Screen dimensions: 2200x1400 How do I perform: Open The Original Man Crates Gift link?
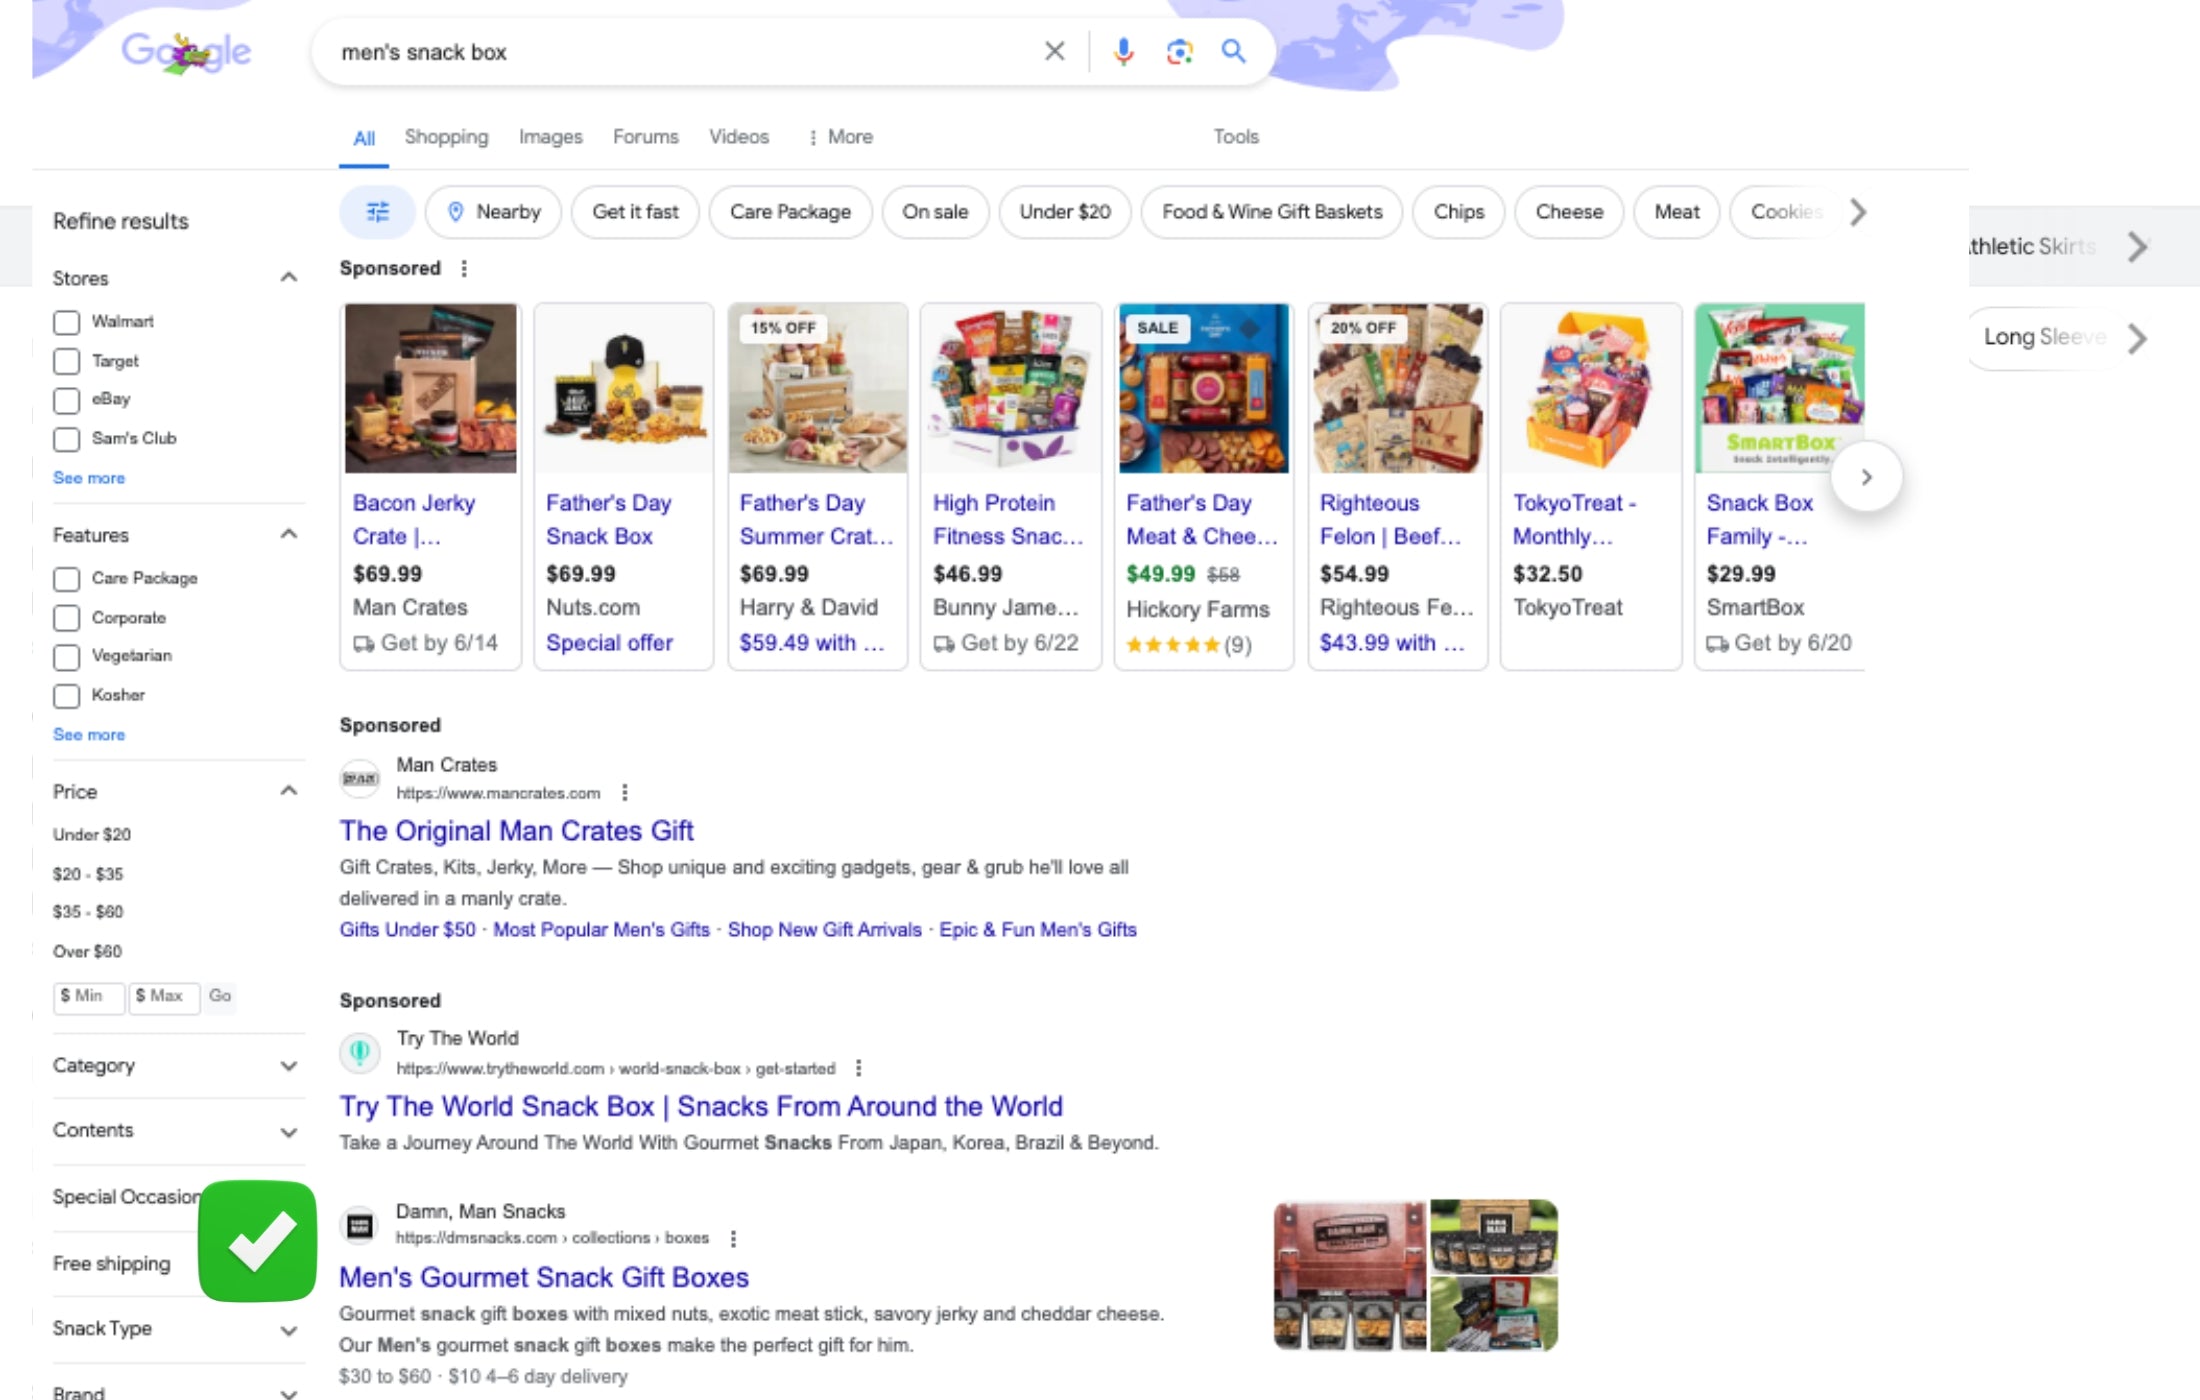(x=516, y=831)
